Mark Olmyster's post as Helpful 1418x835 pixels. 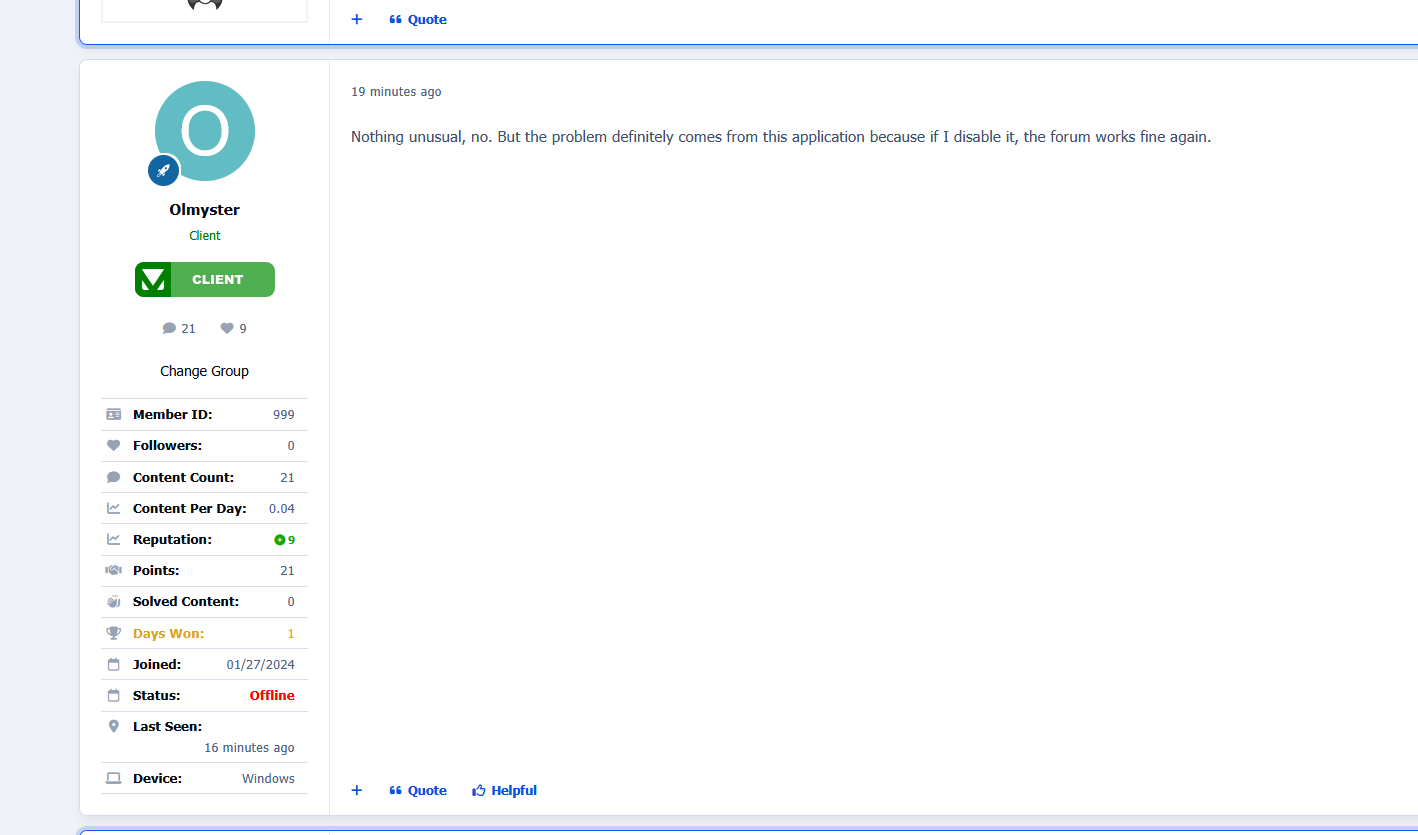point(505,790)
